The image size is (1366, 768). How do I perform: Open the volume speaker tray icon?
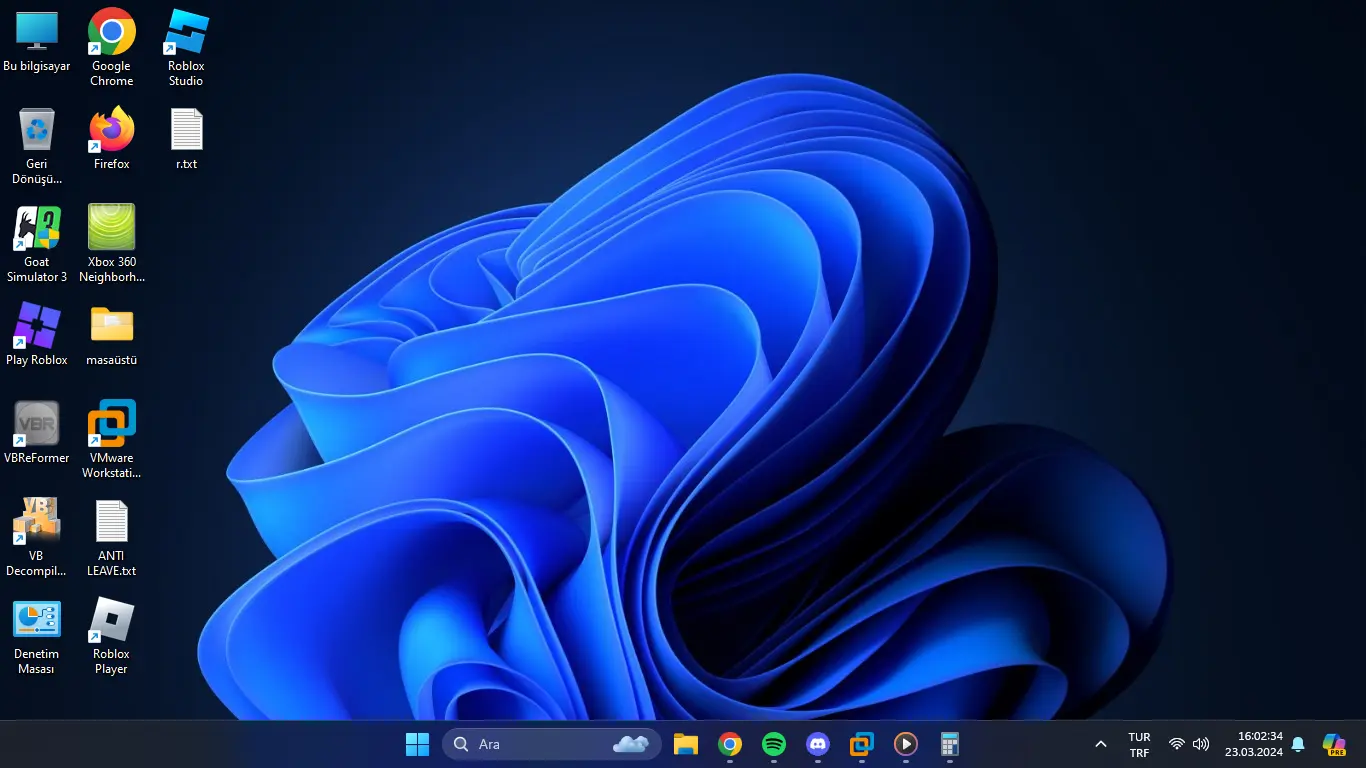click(x=1201, y=744)
